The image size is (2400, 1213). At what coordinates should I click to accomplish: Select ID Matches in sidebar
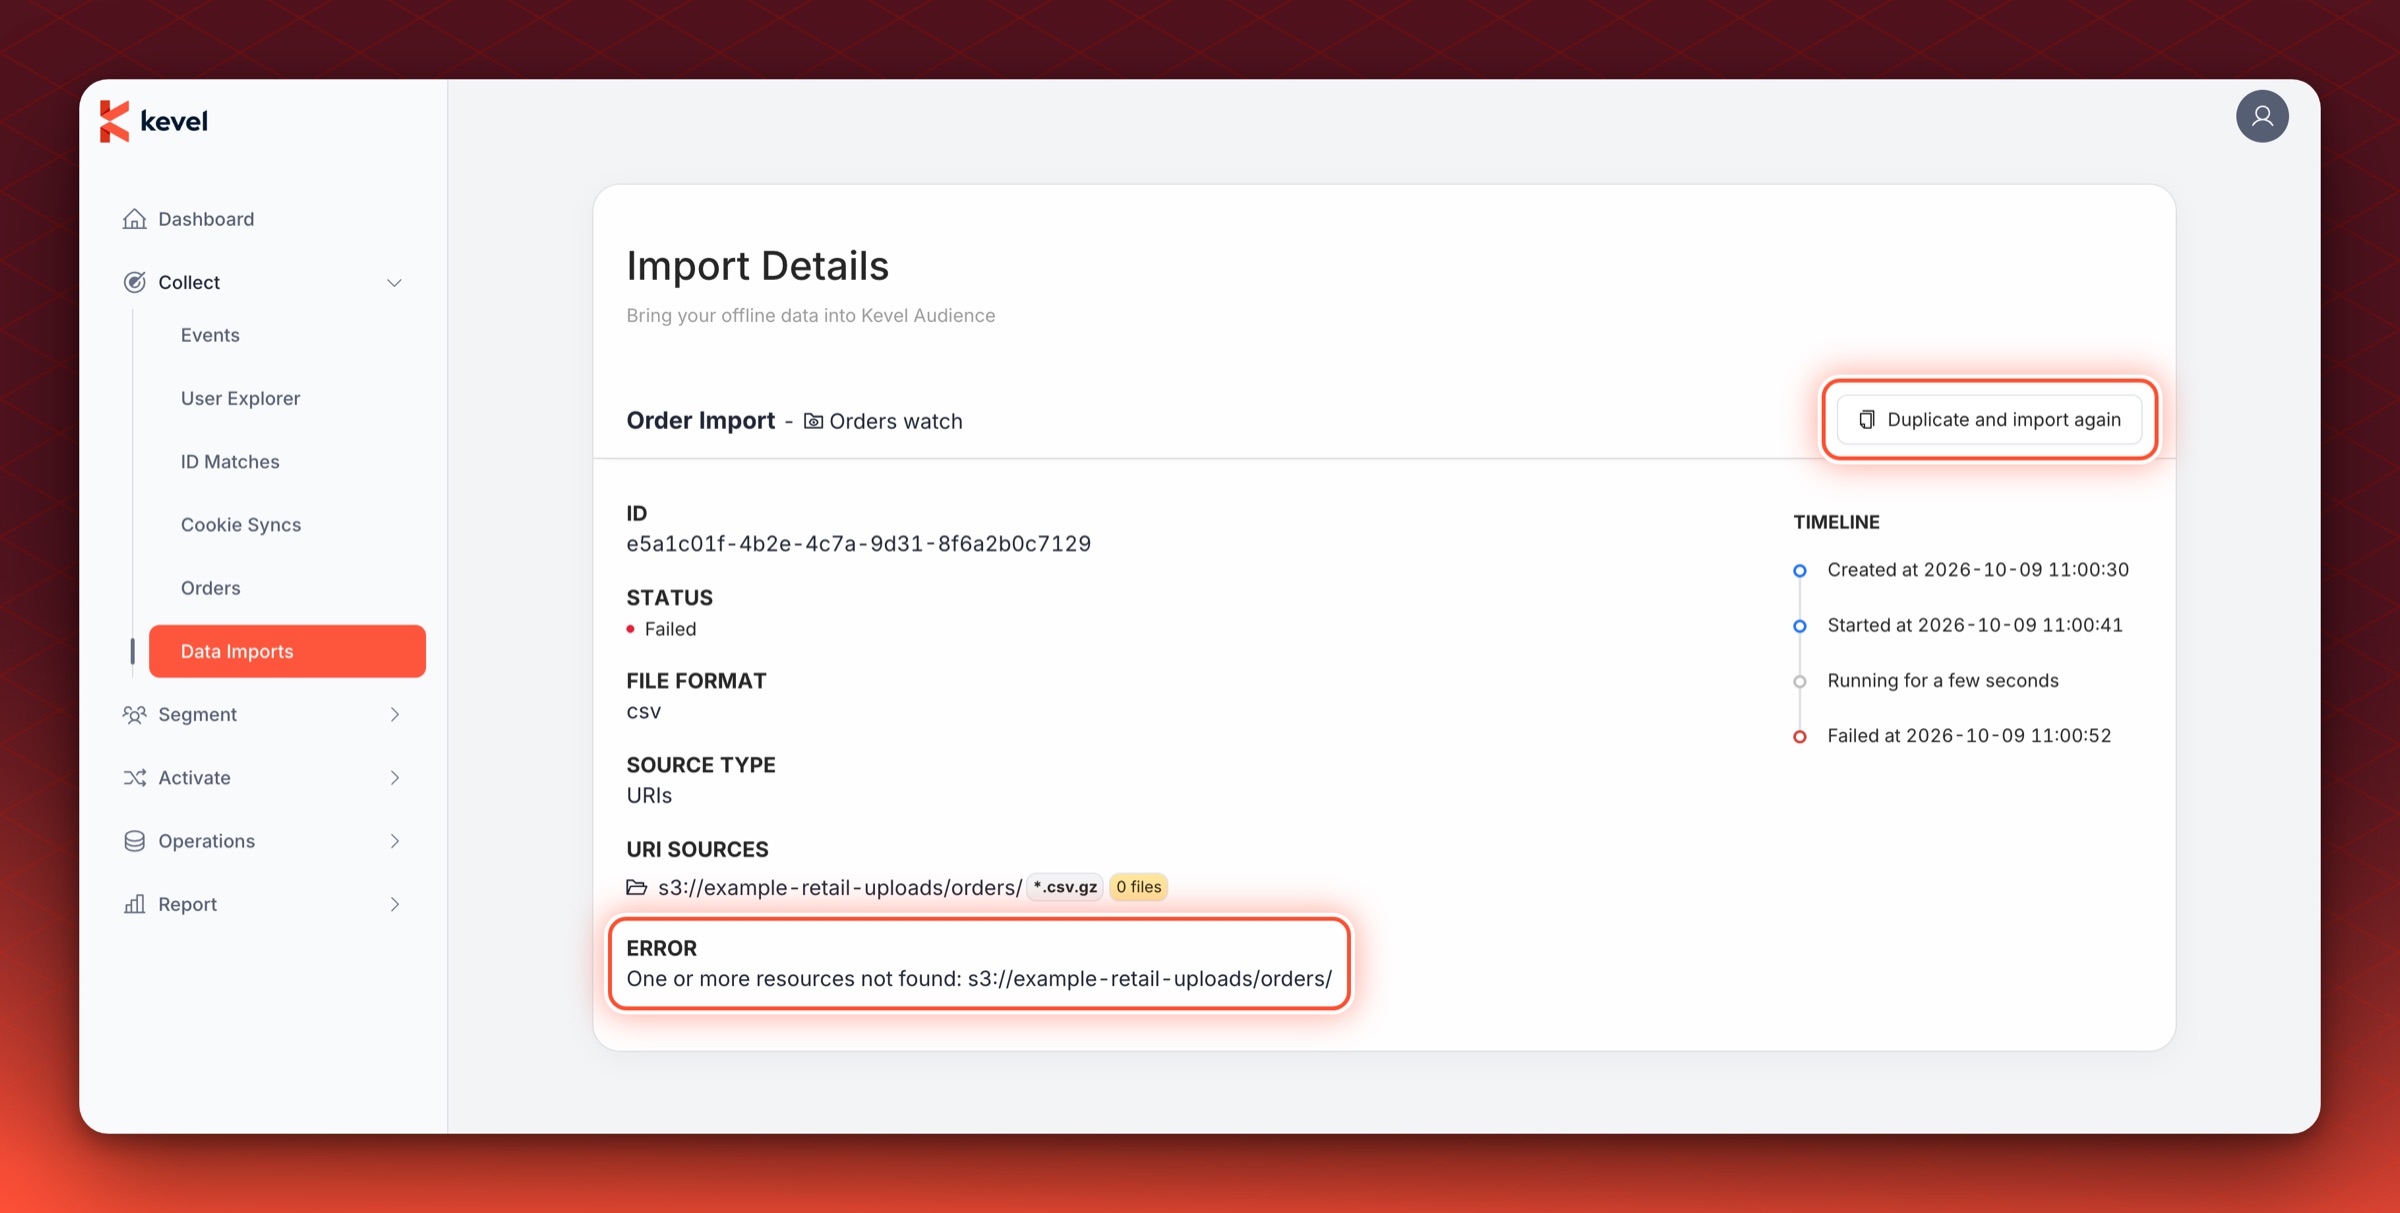[x=229, y=461]
